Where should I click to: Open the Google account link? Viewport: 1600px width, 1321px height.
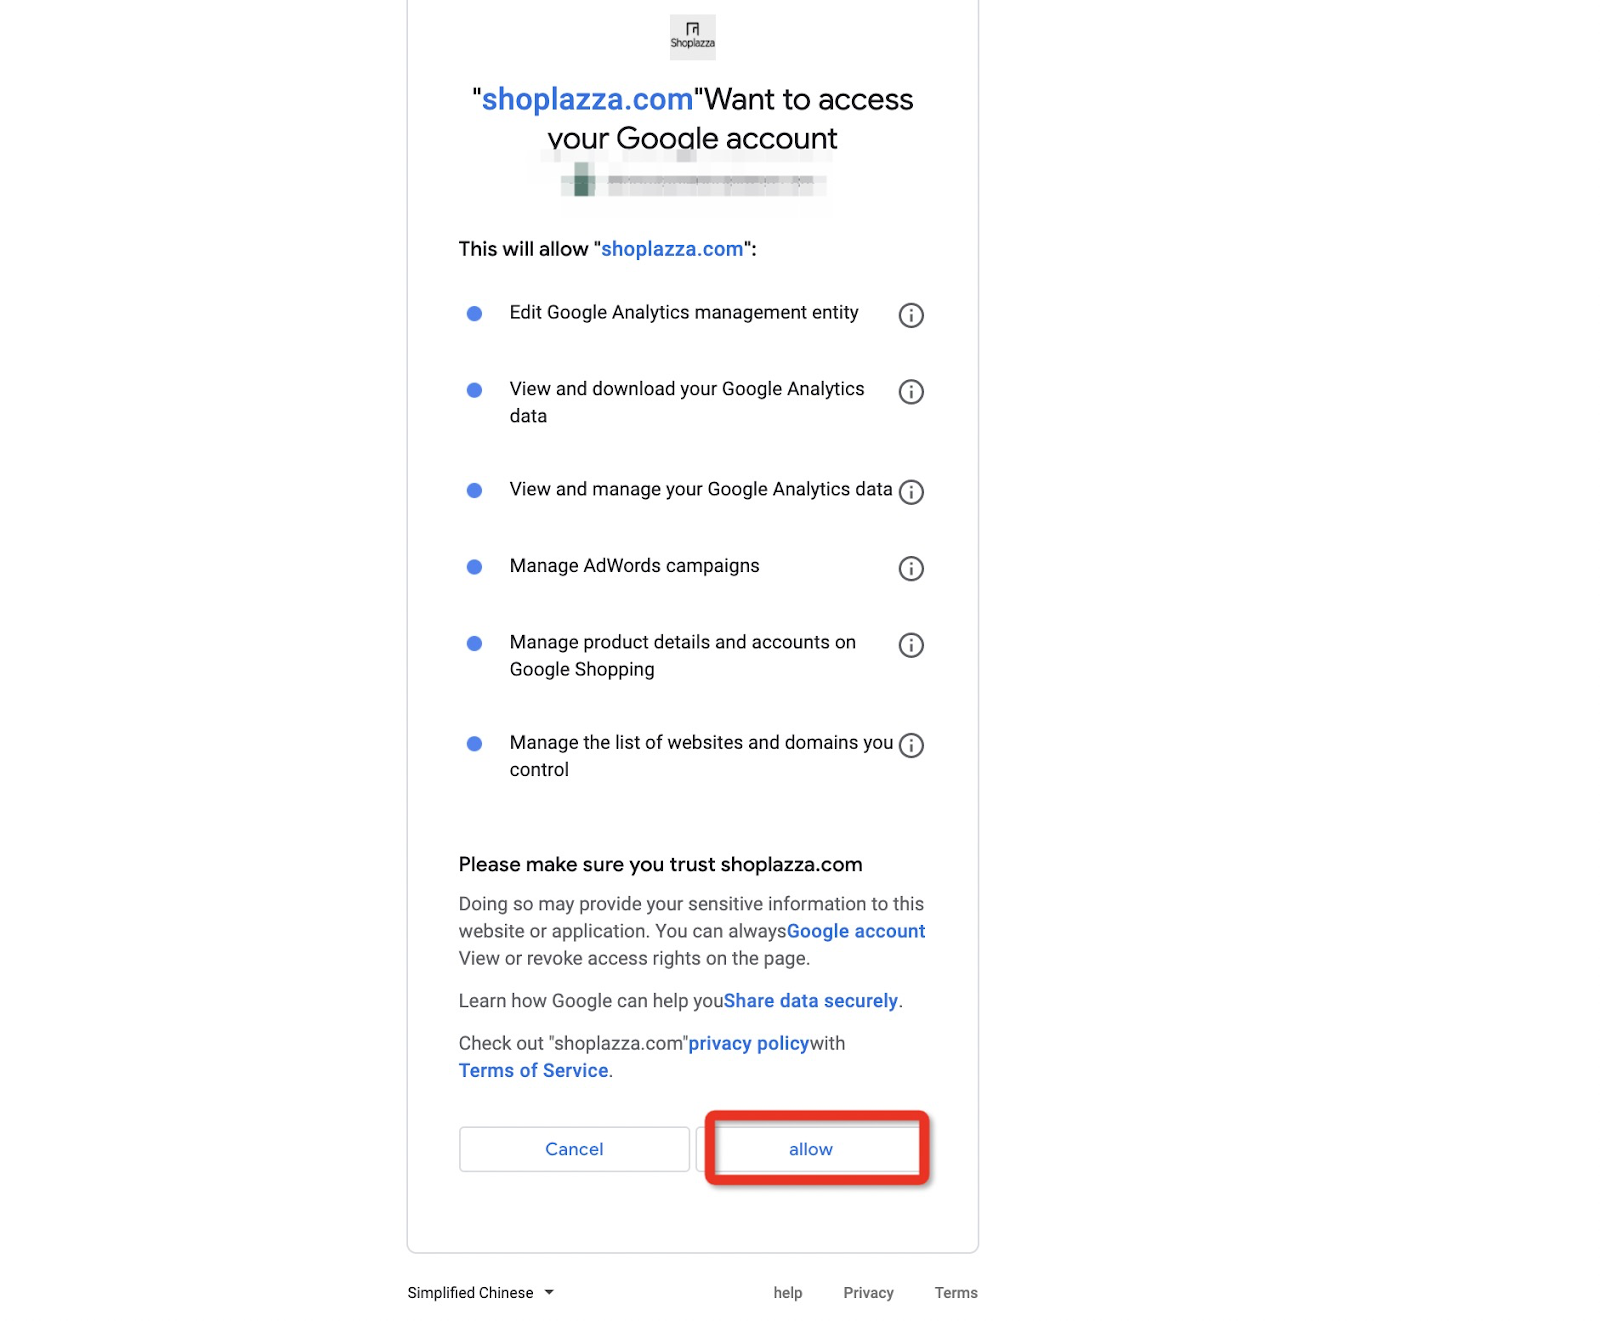pyautogui.click(x=856, y=931)
